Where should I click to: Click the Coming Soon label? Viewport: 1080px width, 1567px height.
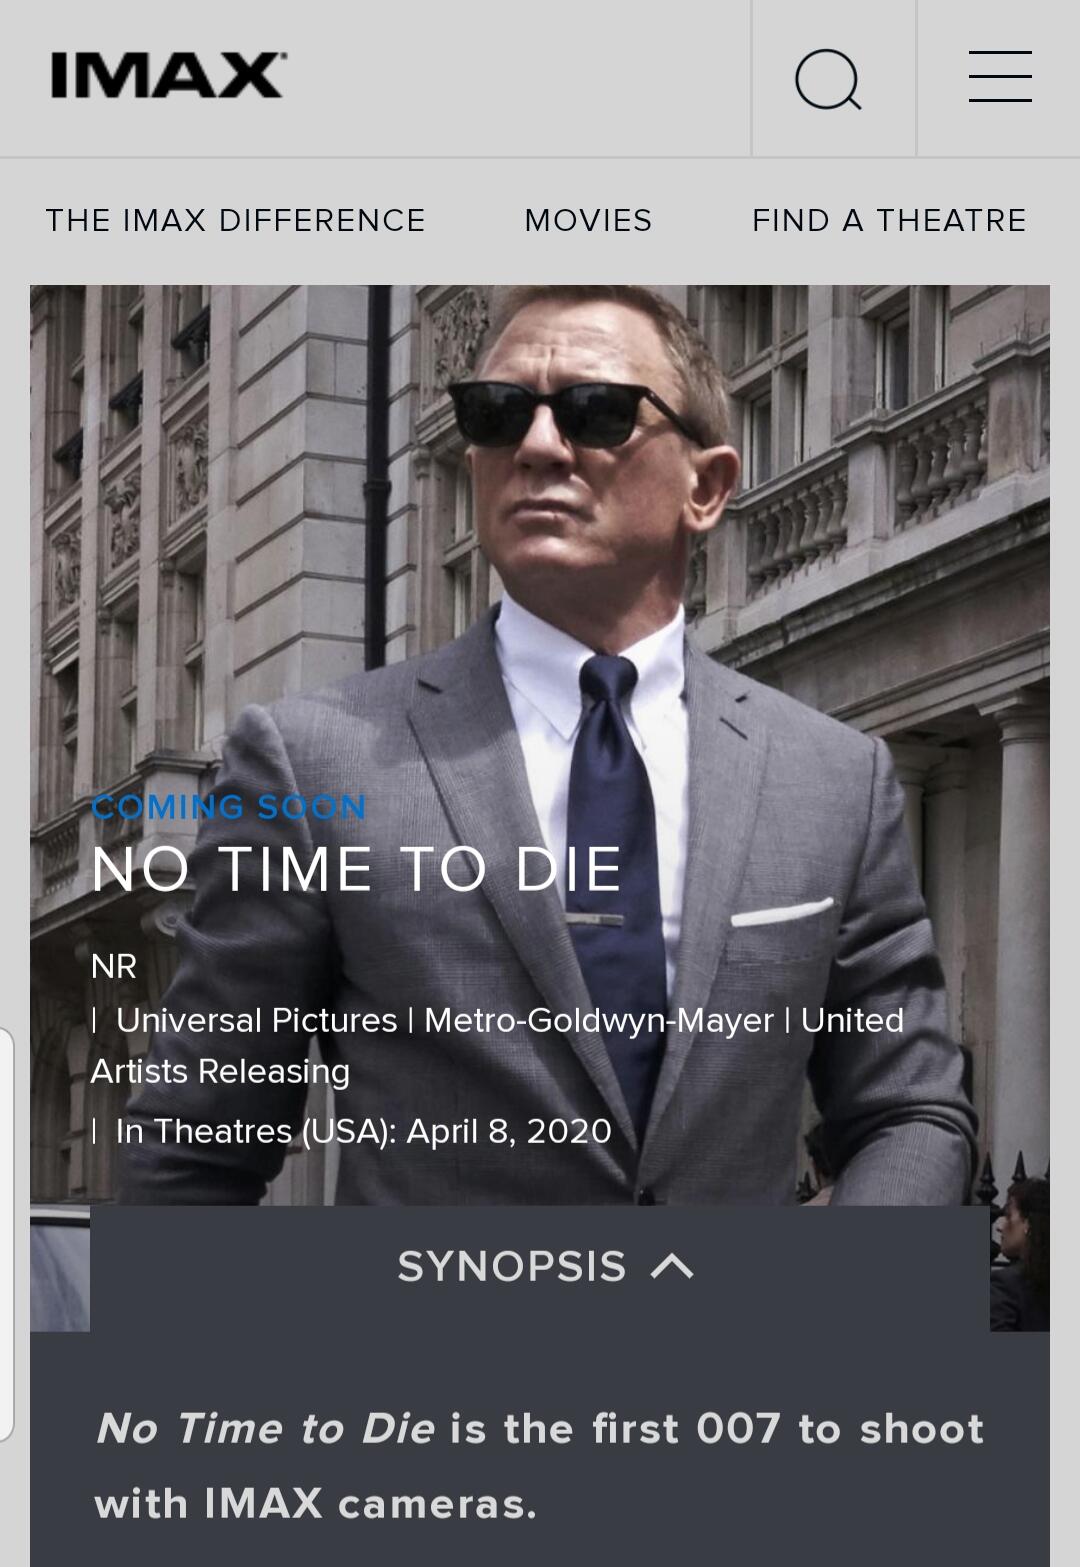[x=229, y=806]
